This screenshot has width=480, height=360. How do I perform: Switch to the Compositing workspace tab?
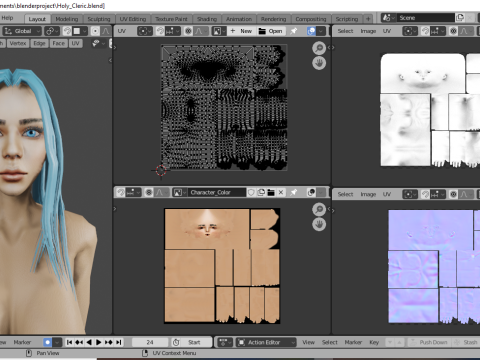point(311,19)
